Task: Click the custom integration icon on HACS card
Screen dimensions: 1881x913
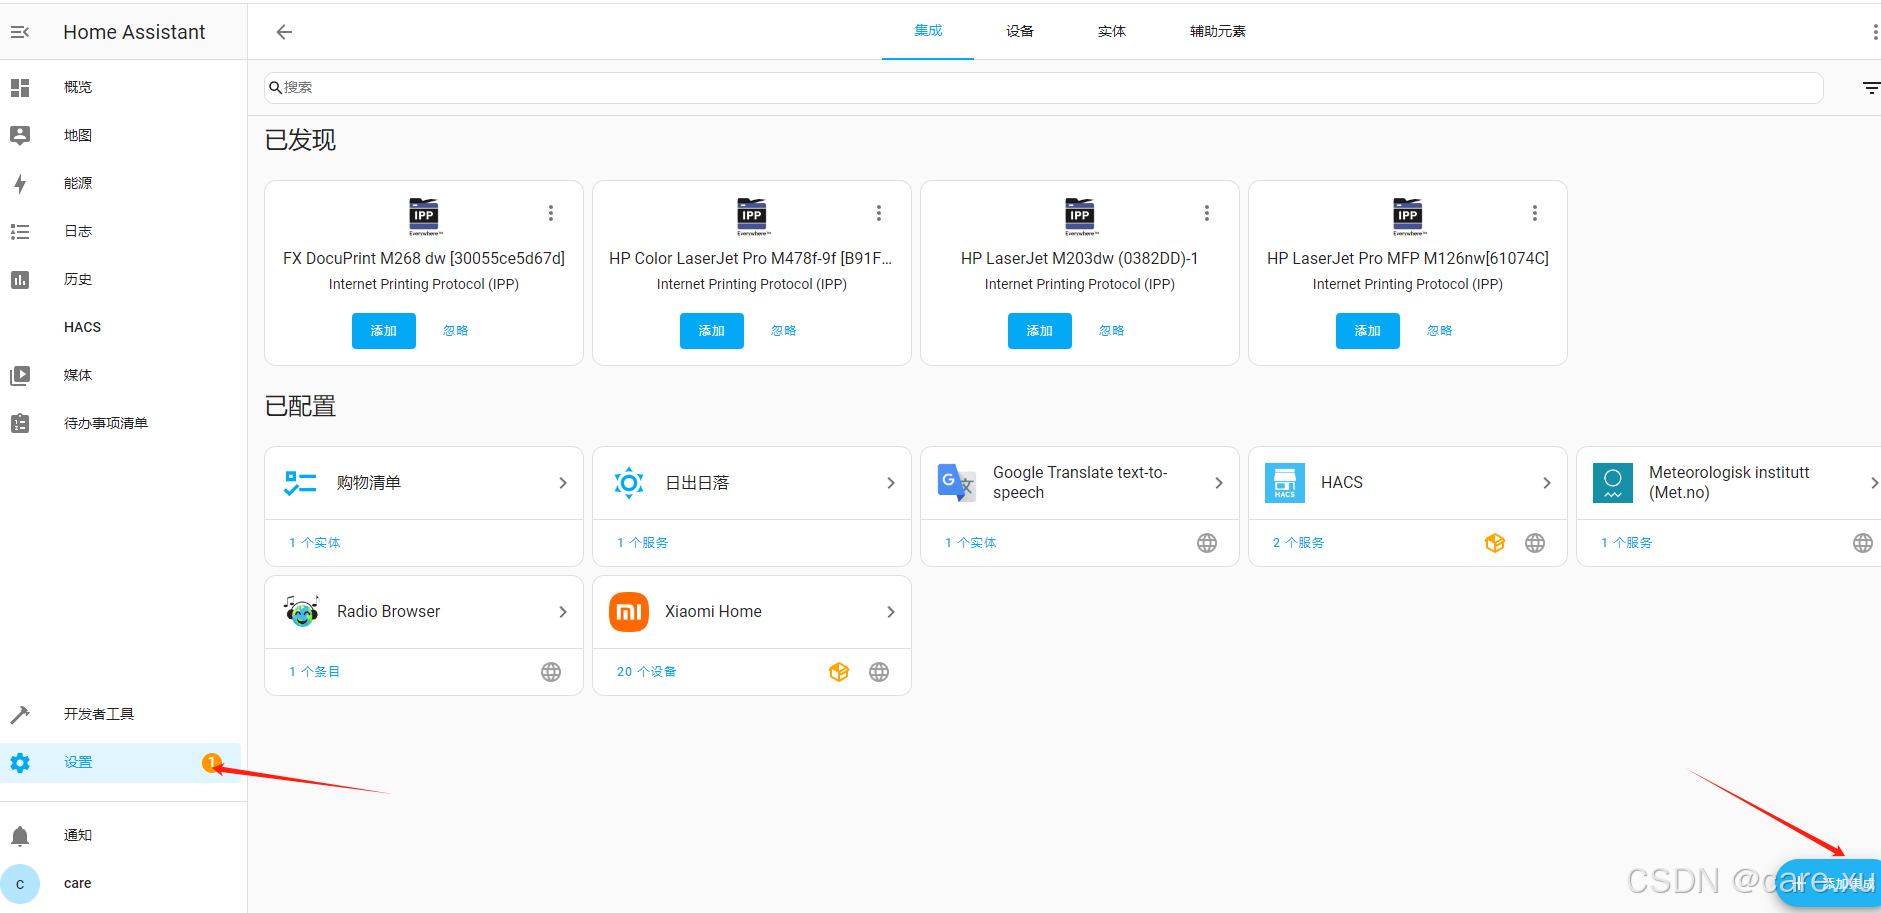Action: point(1495,543)
